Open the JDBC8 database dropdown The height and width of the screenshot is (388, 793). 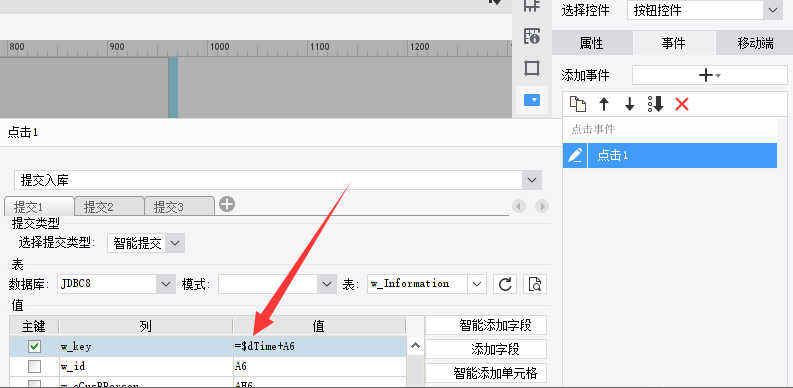(x=117, y=284)
